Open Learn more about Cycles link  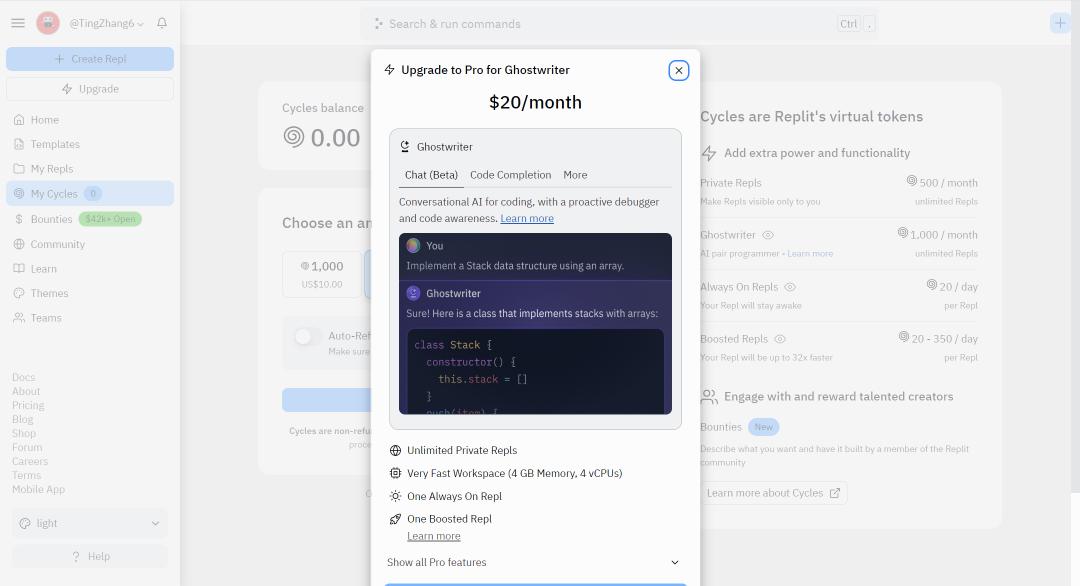tap(773, 493)
